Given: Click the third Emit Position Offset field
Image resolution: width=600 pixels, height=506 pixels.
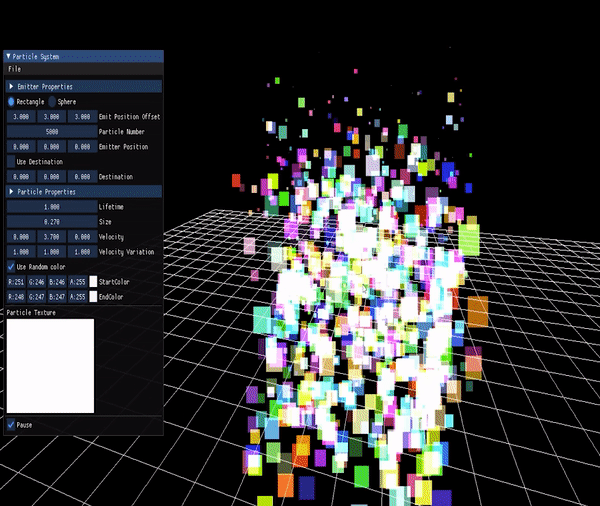Looking at the screenshot, I should point(82,116).
